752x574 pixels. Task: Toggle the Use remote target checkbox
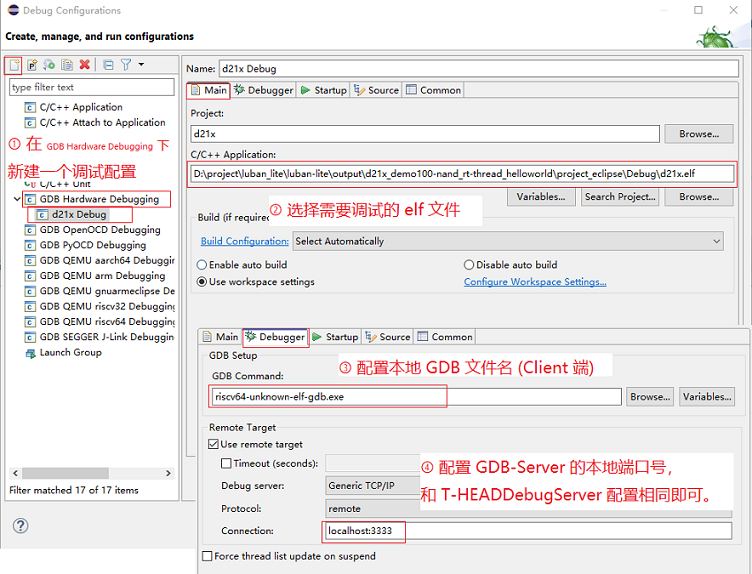click(x=214, y=444)
